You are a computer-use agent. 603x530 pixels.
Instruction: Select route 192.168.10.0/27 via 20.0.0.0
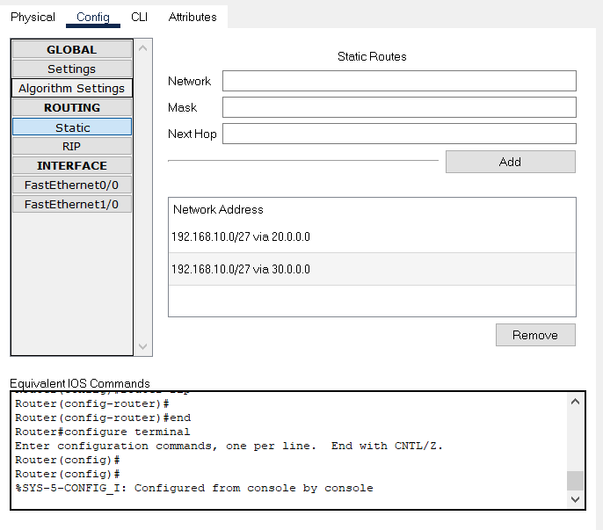(x=372, y=237)
